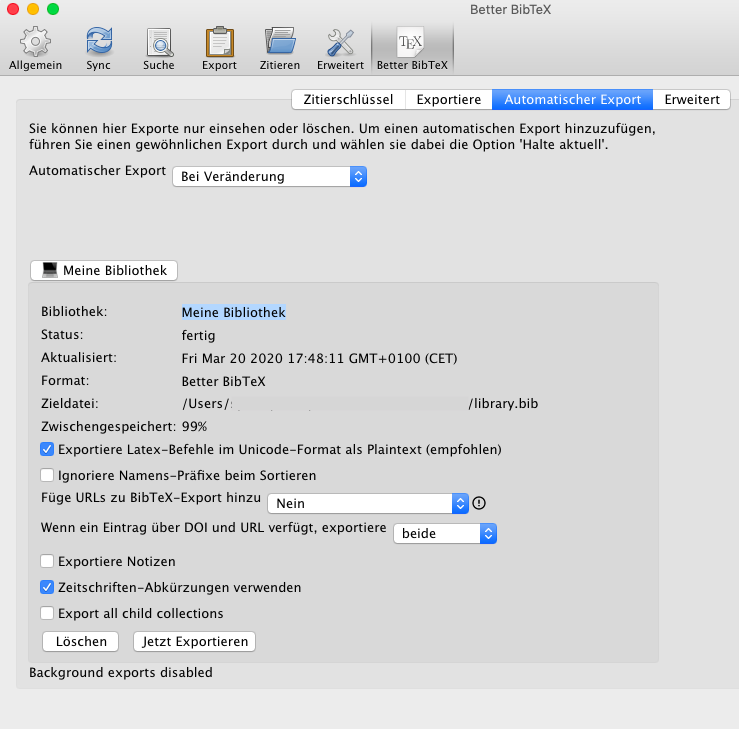Select the Automatischer Export tab
Image resolution: width=739 pixels, height=729 pixels.
pos(573,99)
